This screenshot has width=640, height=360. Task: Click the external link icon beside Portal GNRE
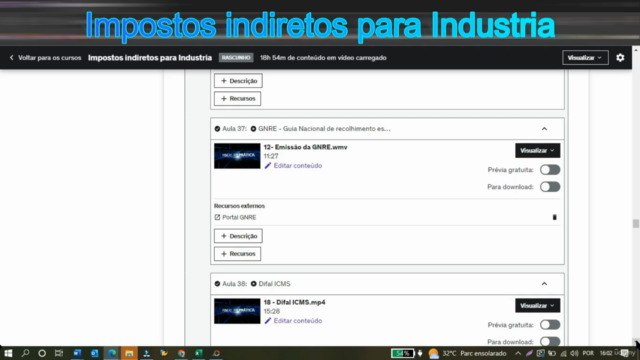[217, 217]
